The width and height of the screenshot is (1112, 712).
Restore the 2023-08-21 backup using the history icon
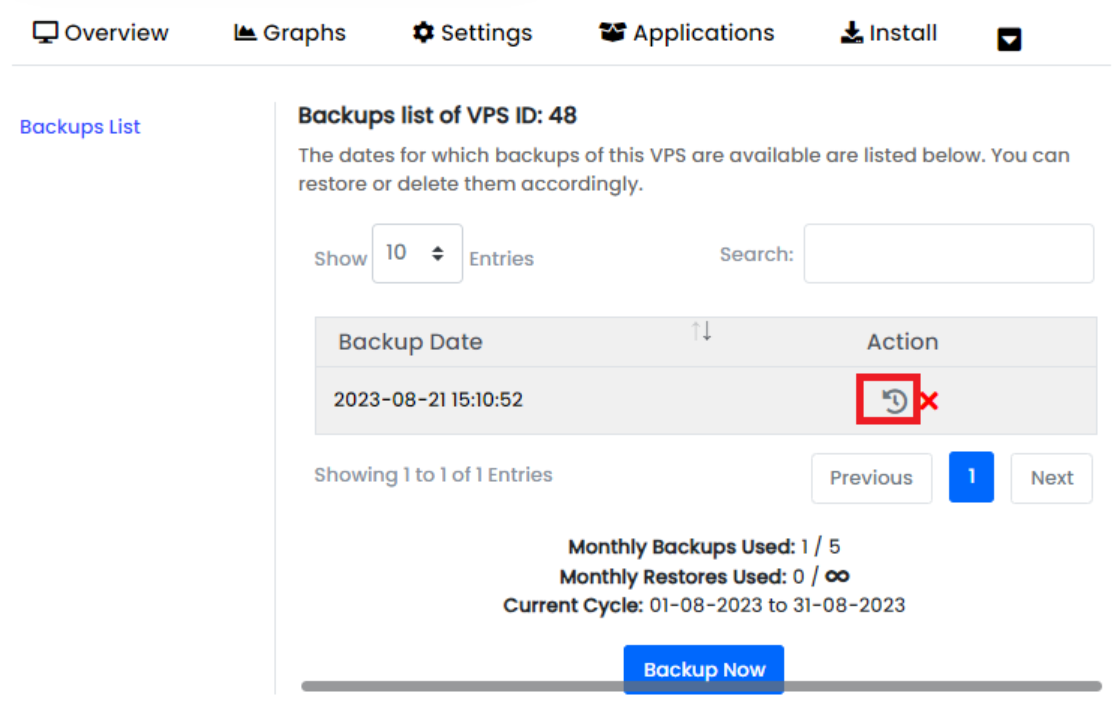(x=894, y=401)
